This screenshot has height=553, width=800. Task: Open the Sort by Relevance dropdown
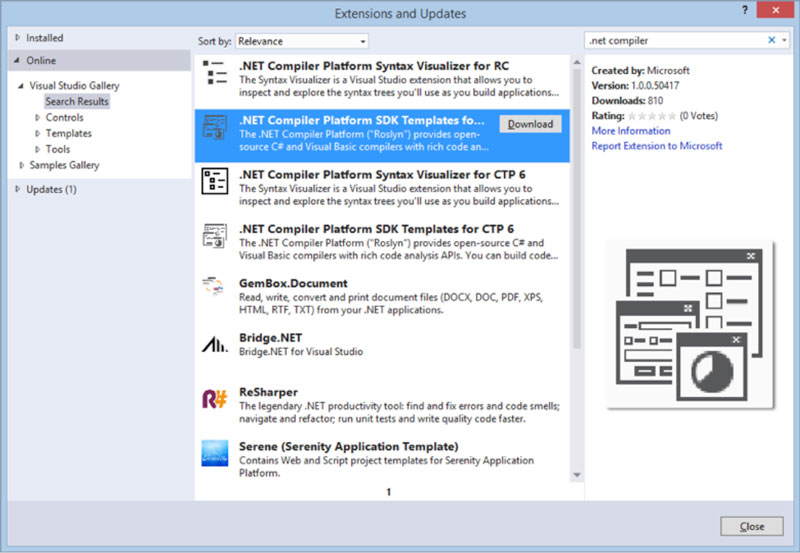point(302,41)
